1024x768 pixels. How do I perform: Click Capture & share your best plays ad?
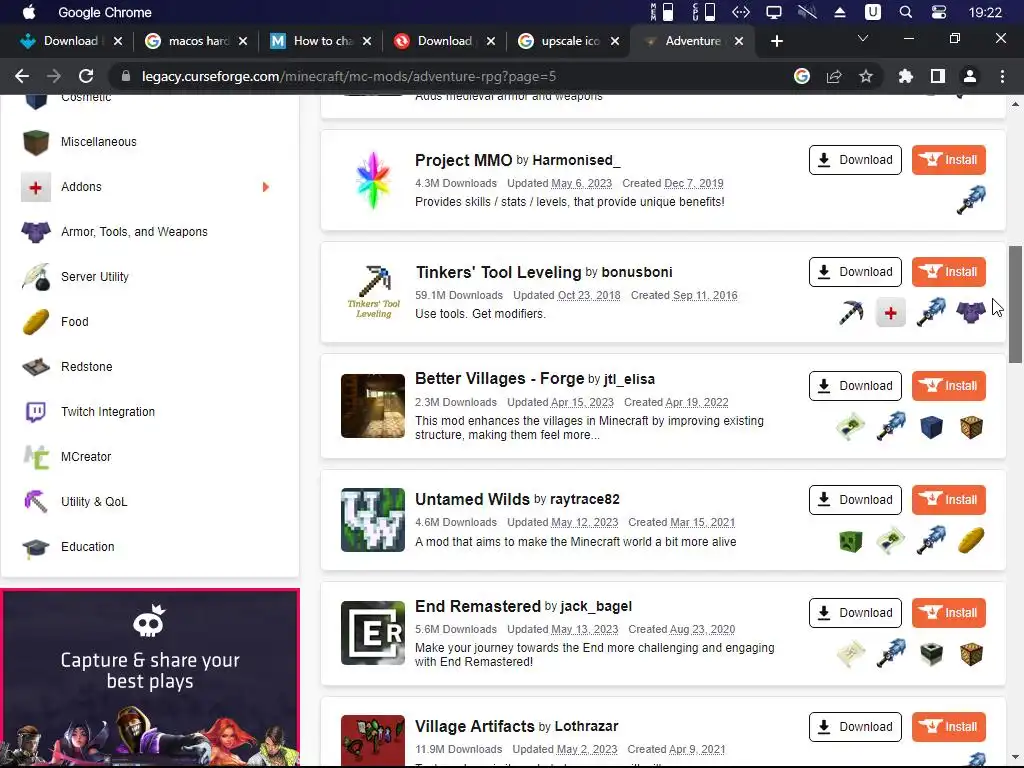[x=150, y=678]
